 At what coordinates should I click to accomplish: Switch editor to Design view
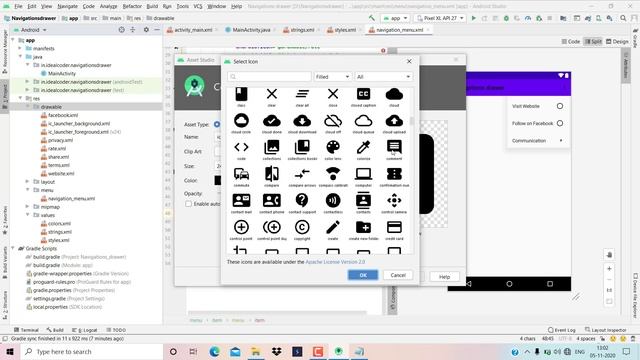point(617,42)
